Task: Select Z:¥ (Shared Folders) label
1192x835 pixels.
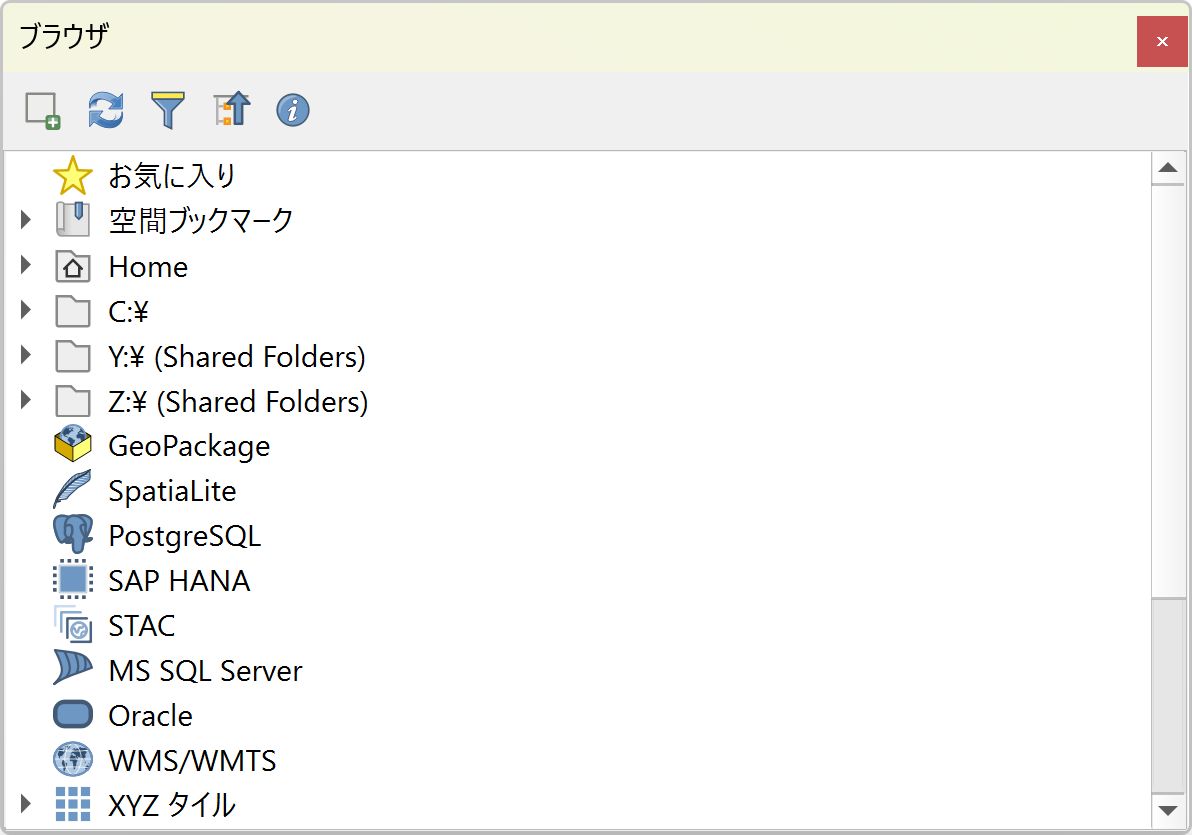Action: (238, 402)
